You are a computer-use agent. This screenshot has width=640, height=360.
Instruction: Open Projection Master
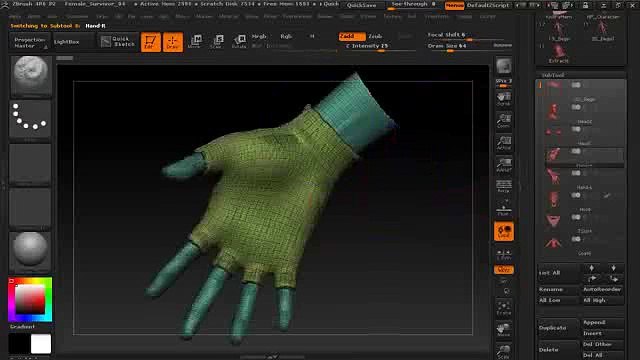29,42
